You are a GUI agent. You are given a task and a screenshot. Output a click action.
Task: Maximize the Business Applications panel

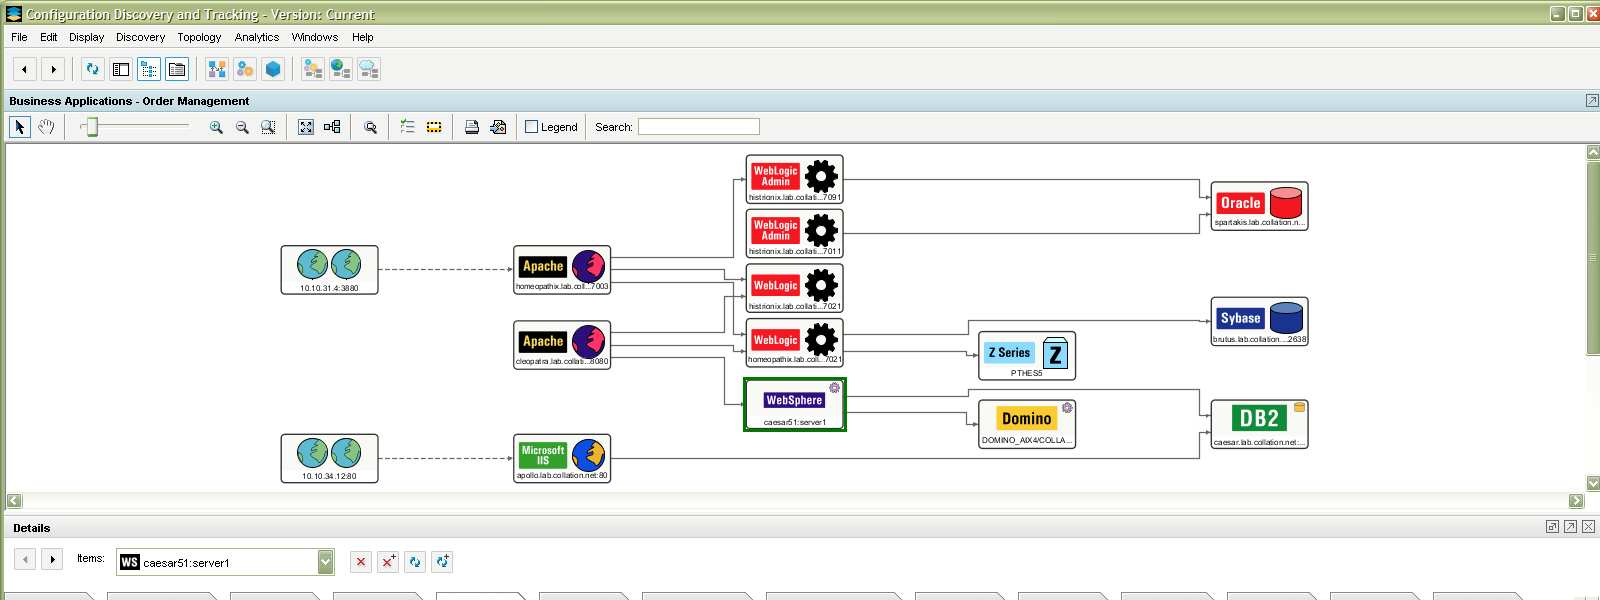tap(1592, 101)
